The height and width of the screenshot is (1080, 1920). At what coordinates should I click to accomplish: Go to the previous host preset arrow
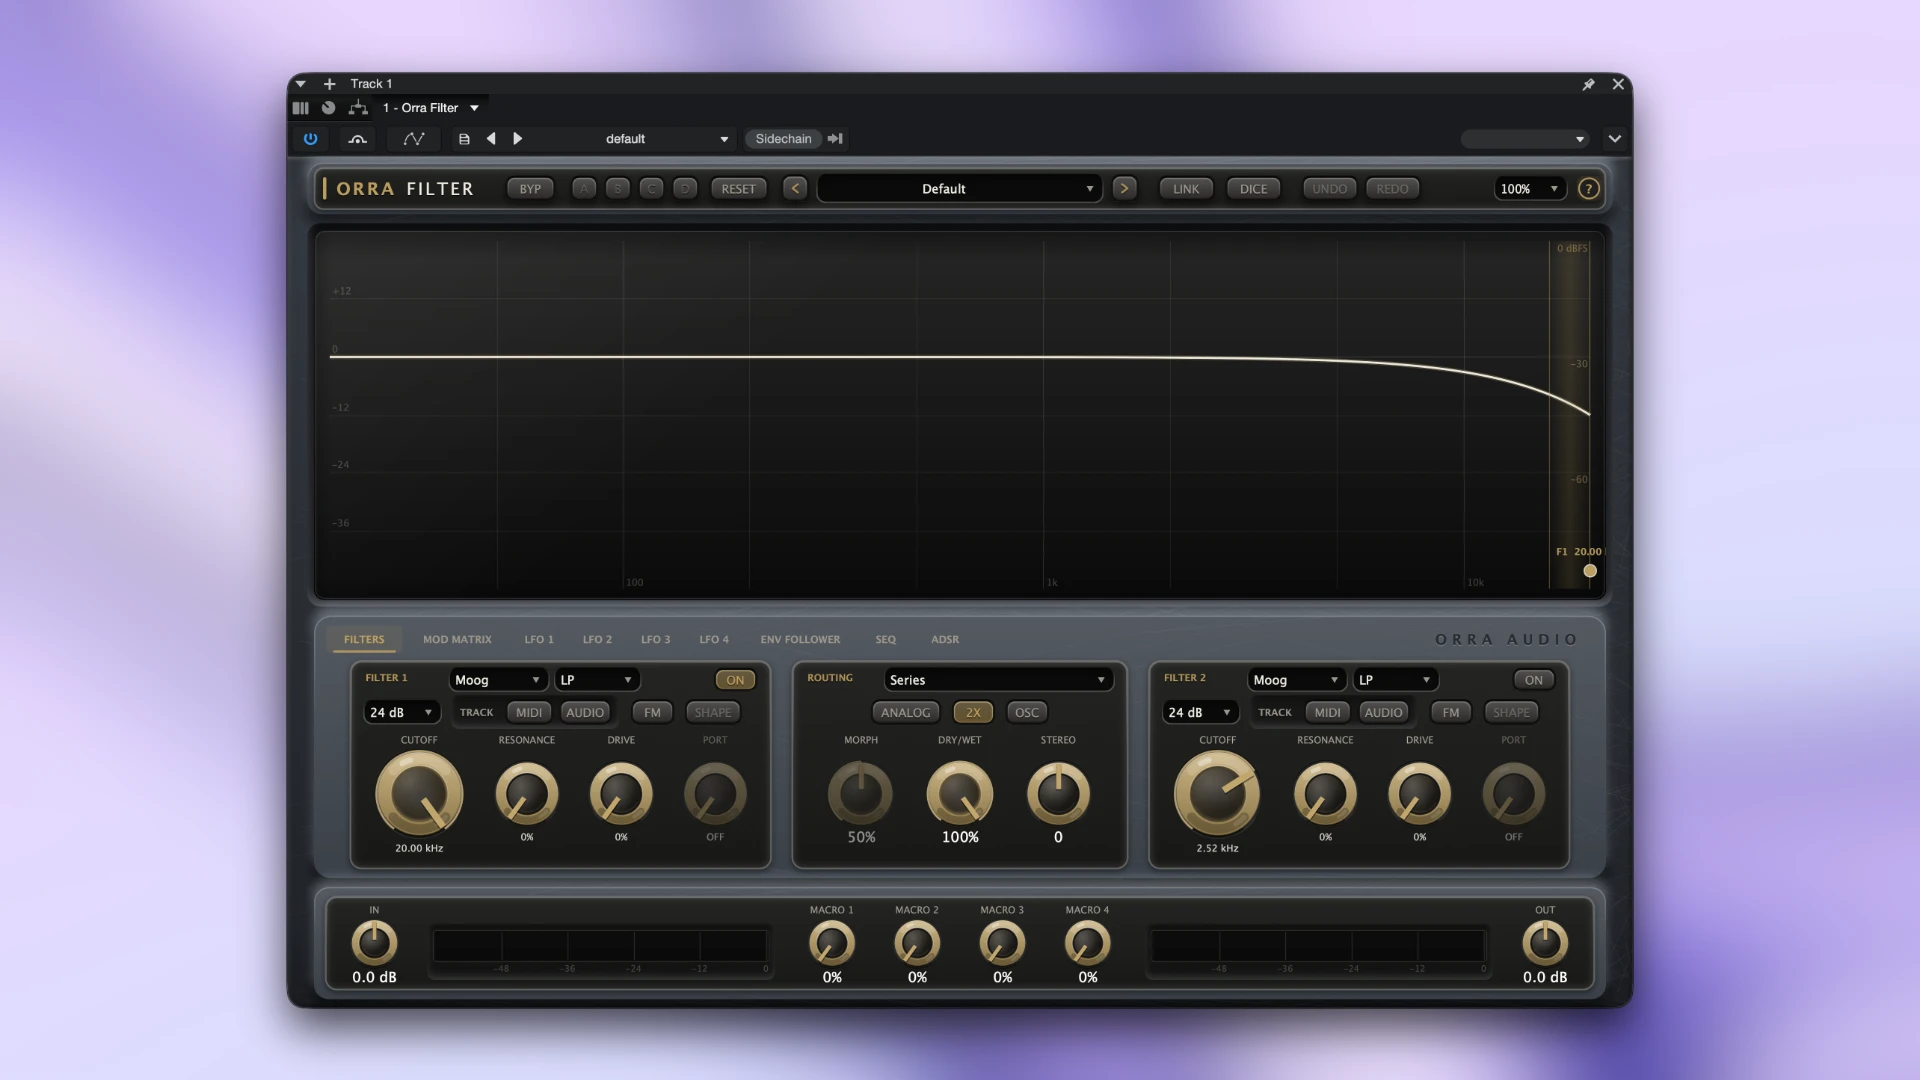click(491, 139)
